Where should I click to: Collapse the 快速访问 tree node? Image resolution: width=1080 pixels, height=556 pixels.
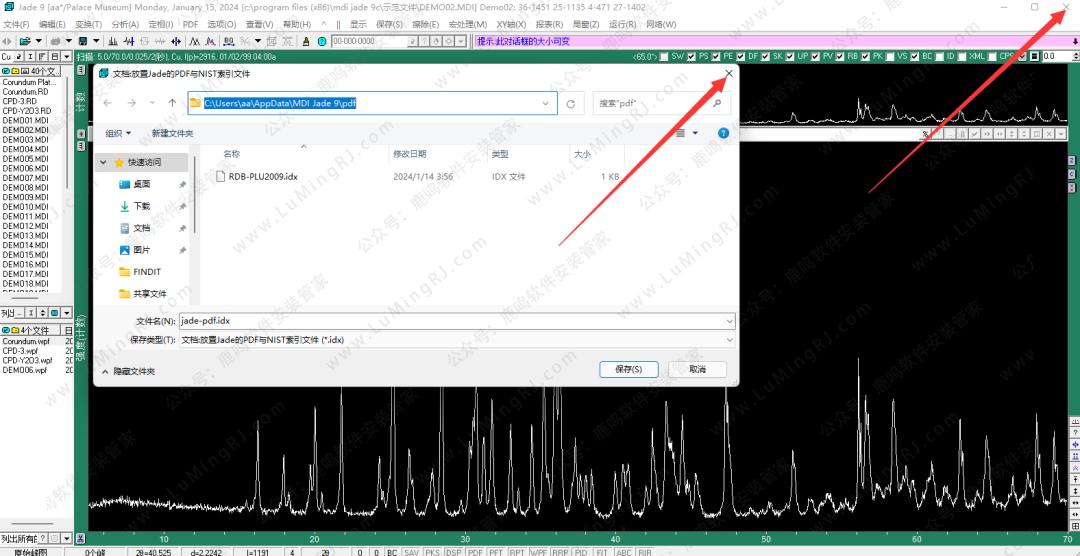click(x=103, y=162)
